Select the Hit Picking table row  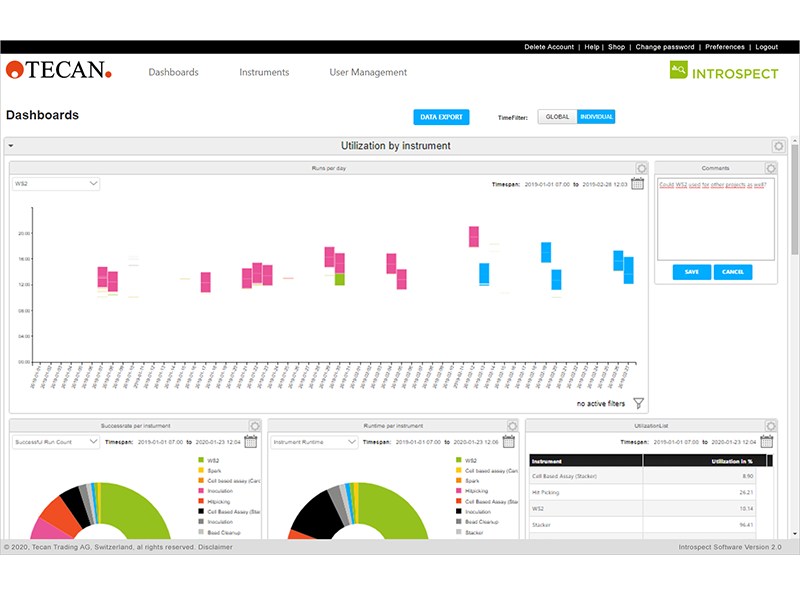click(642, 492)
